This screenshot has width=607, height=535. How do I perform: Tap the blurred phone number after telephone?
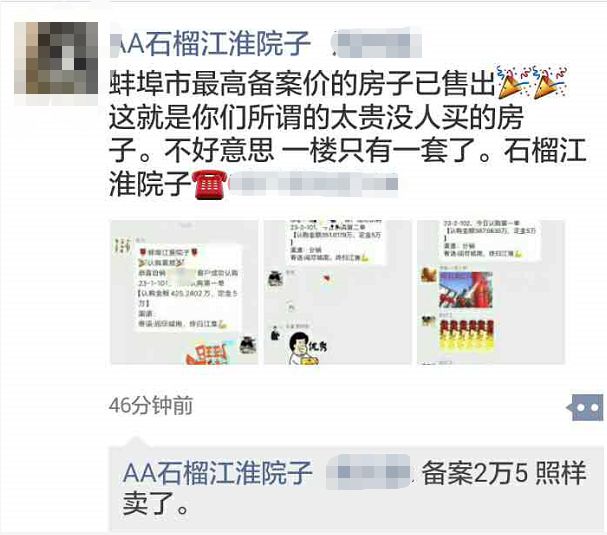pos(314,183)
